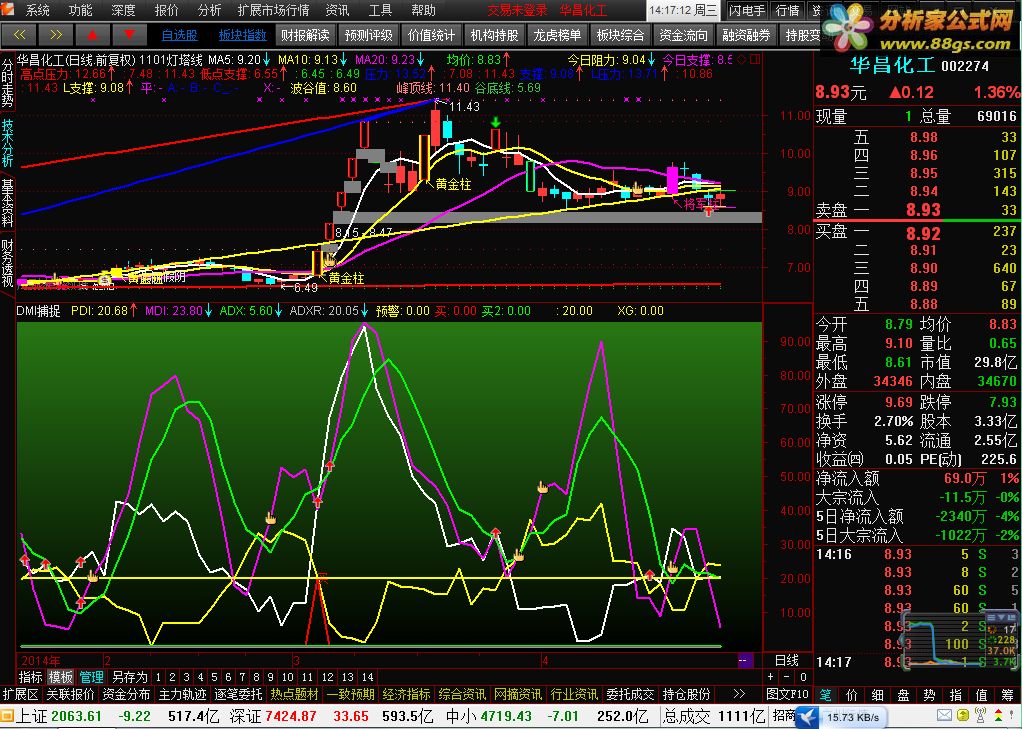Click the blue bird network speed widget
1022x729 pixels.
tap(841, 717)
